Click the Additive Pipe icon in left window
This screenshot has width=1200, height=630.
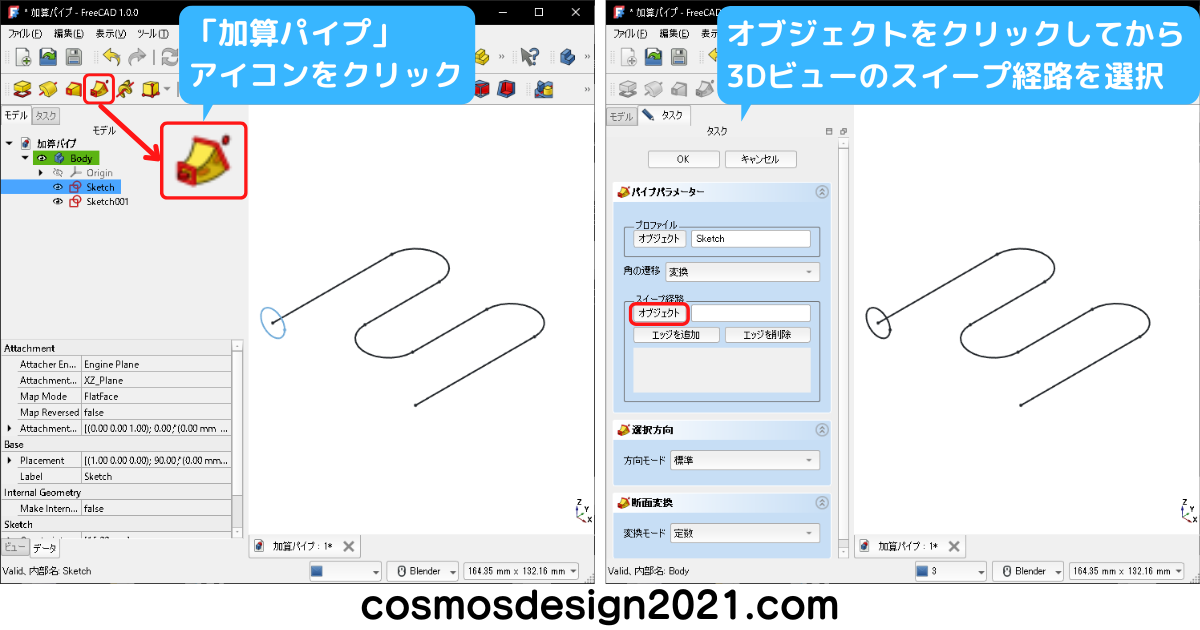point(99,89)
